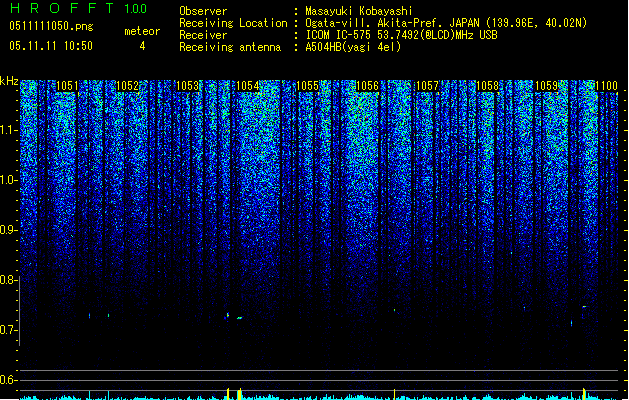The image size is (629, 400).
Task: Click the 1059 time marker
Action: click(547, 86)
